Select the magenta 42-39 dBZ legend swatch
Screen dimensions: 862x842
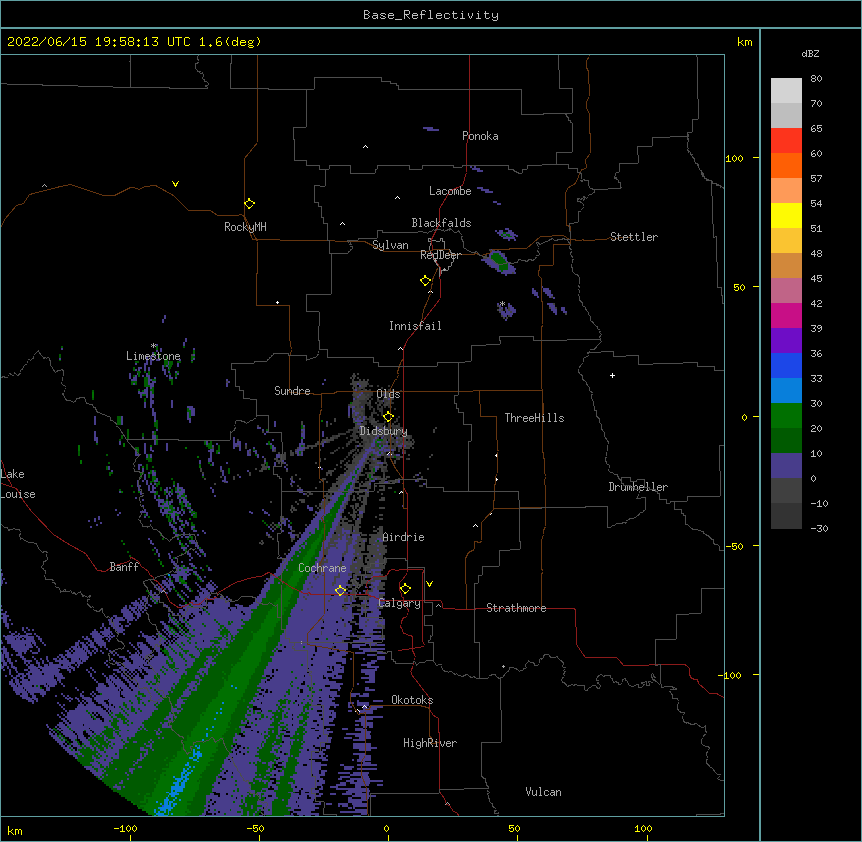coord(786,315)
